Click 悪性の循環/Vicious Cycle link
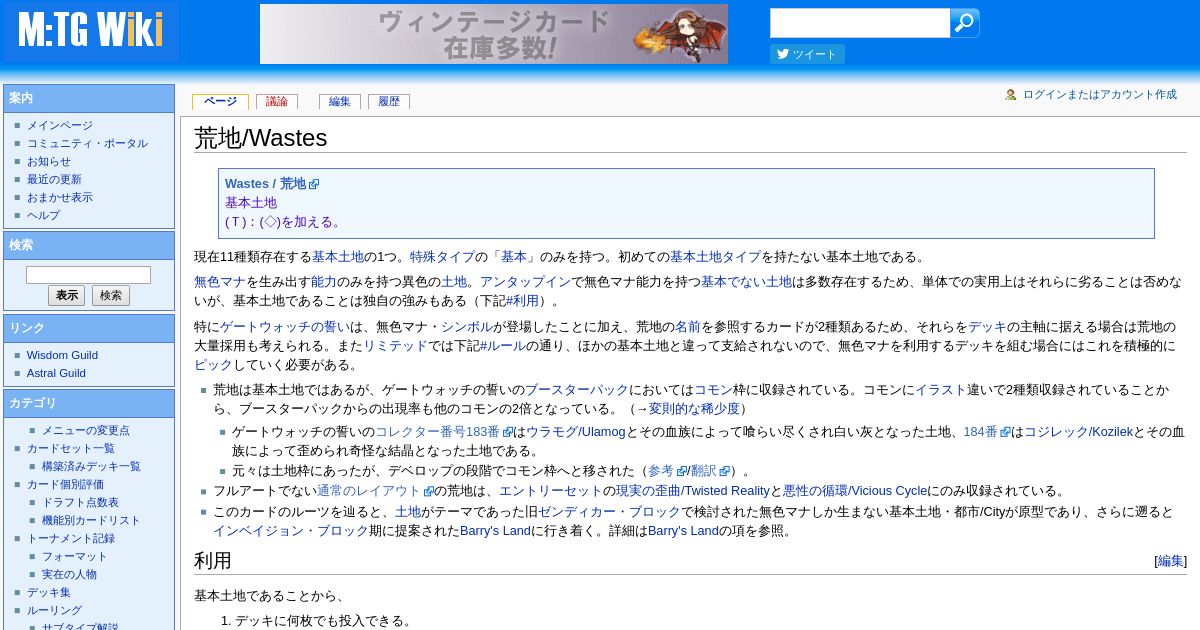The width and height of the screenshot is (1200, 630). tap(855, 491)
